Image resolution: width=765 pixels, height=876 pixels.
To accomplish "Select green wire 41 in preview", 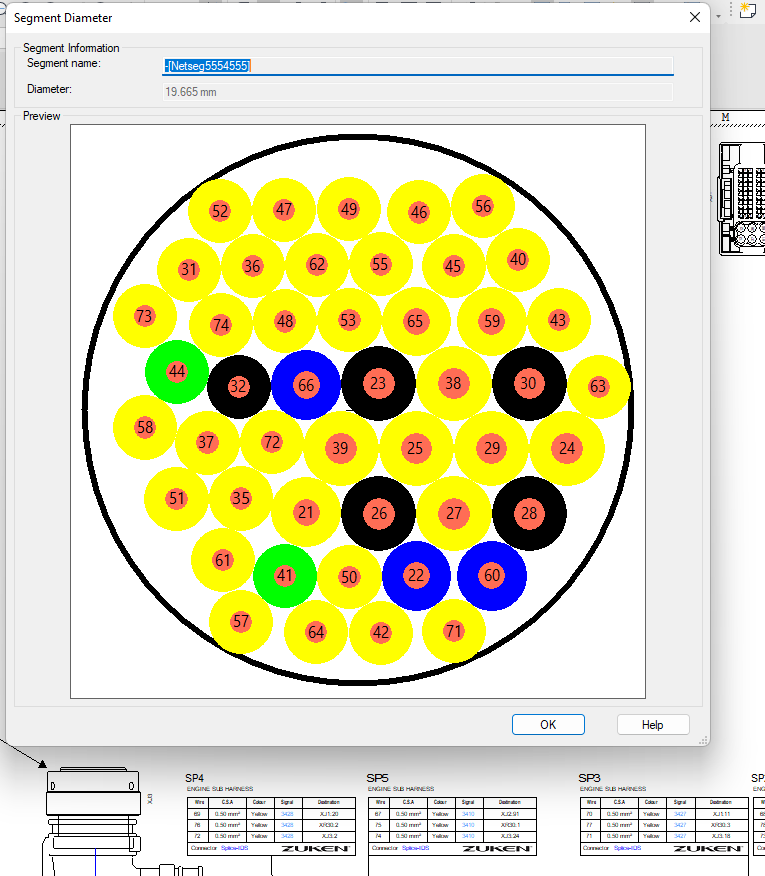I will [x=284, y=576].
